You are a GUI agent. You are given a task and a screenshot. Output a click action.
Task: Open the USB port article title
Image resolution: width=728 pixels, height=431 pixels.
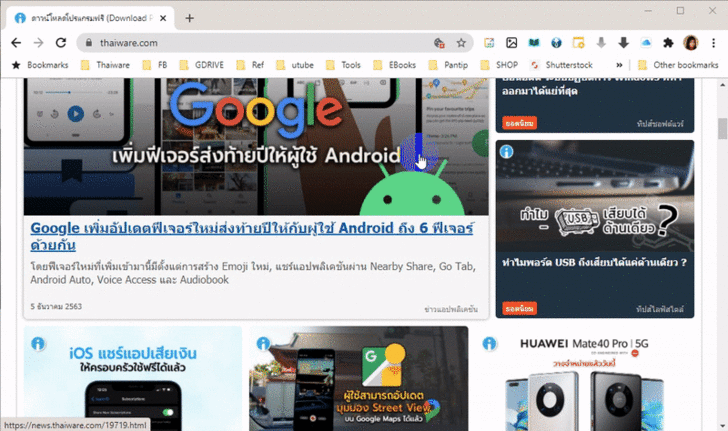tap(594, 262)
